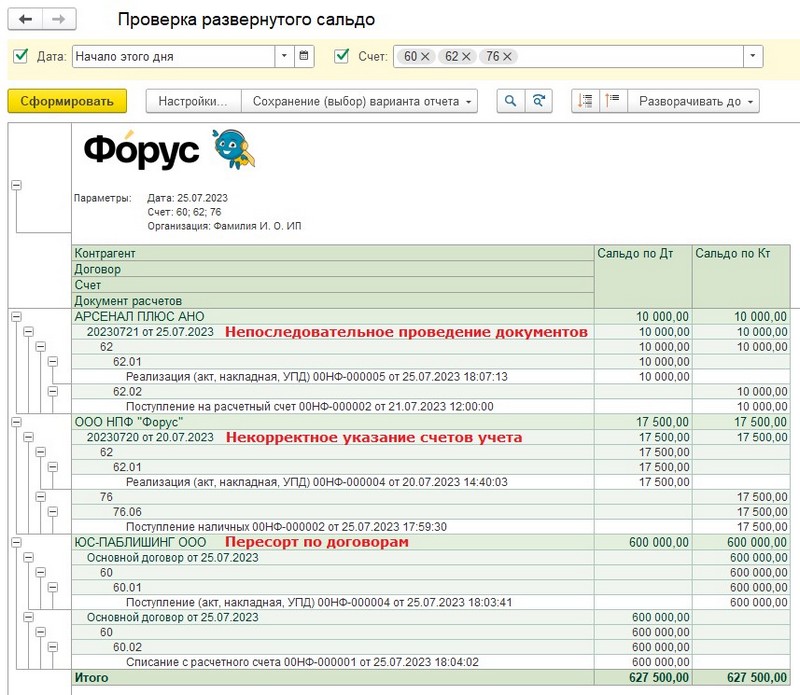Viewport: 800px width, 695px height.
Task: Open the Разворачивать до dropdown
Action: [694, 101]
